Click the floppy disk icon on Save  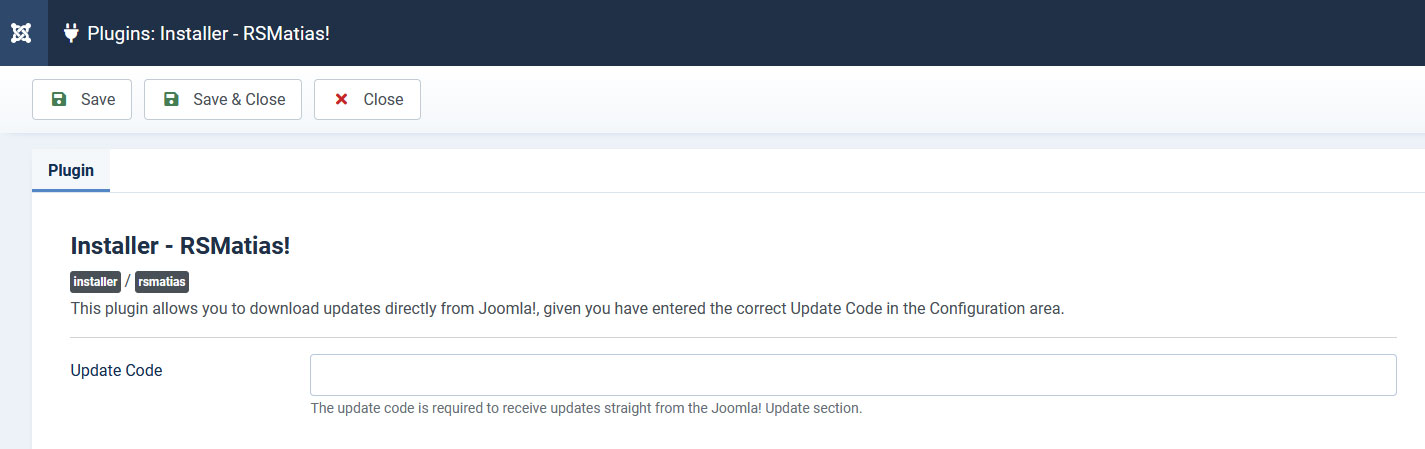59,99
